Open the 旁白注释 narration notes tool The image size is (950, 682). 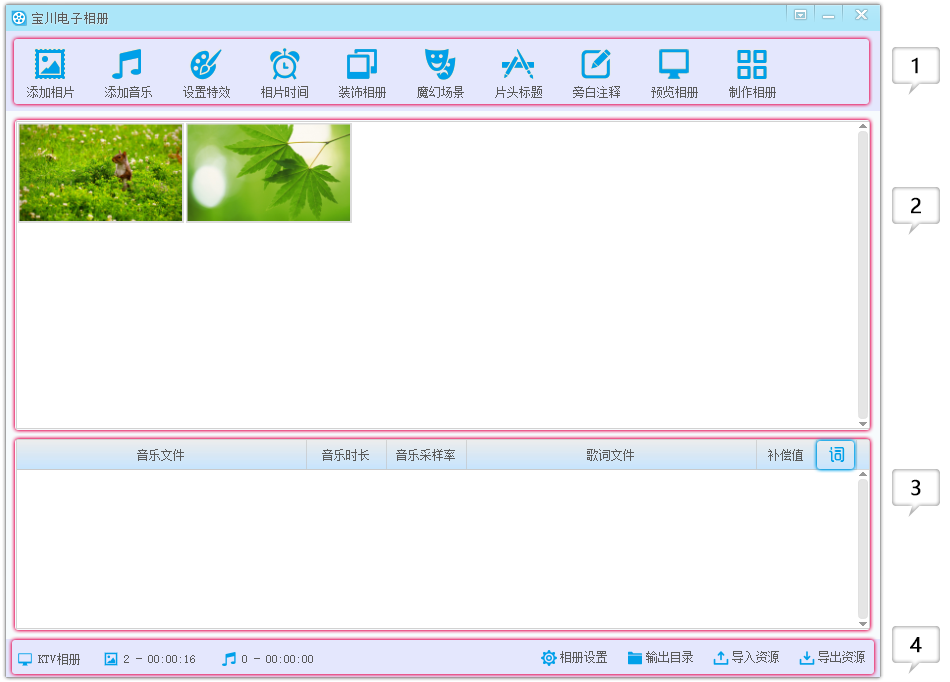pyautogui.click(x=596, y=73)
